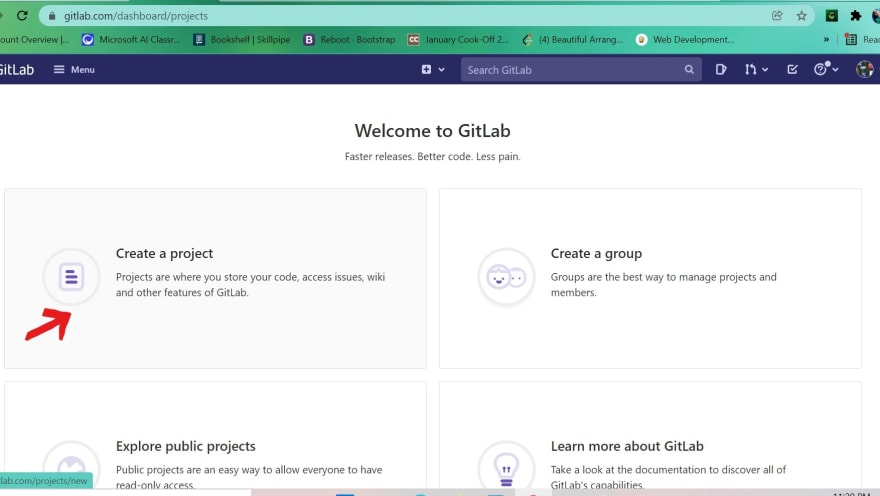Open the To-Do List checkmark icon
Viewport: 880px width, 496px height.
[792, 70]
